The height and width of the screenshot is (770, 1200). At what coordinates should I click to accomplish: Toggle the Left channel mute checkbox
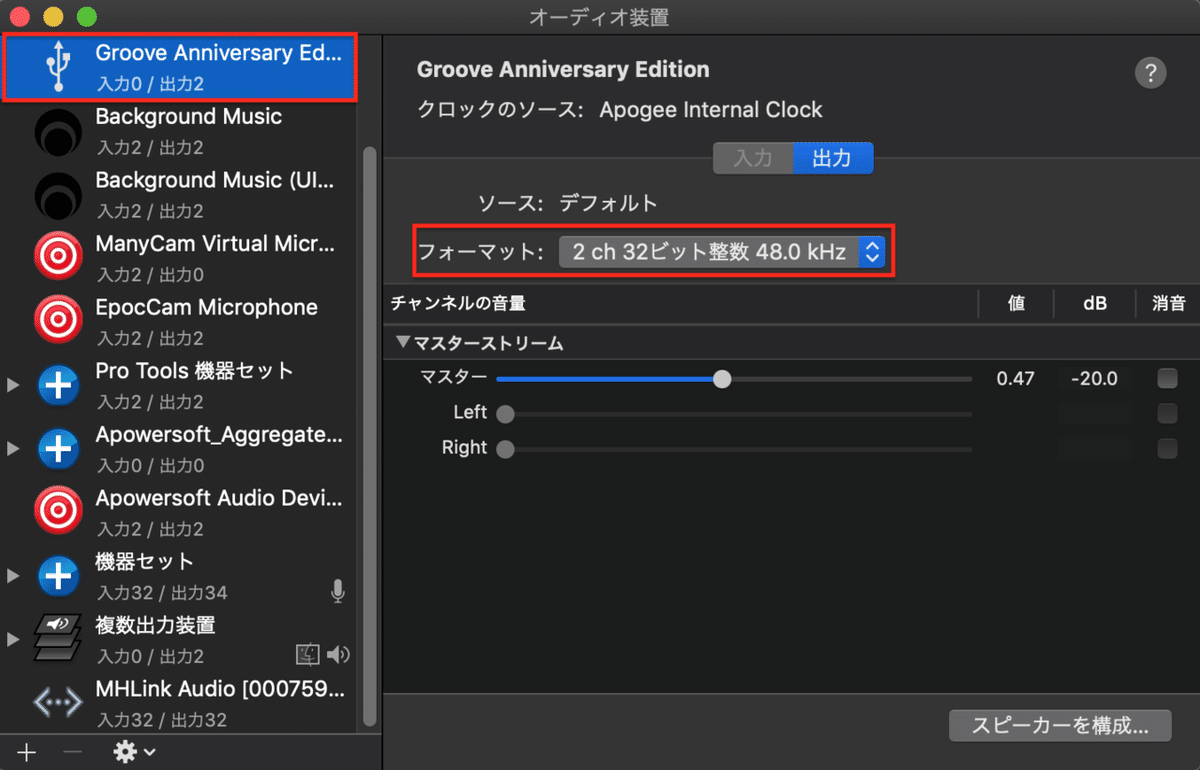[1167, 413]
